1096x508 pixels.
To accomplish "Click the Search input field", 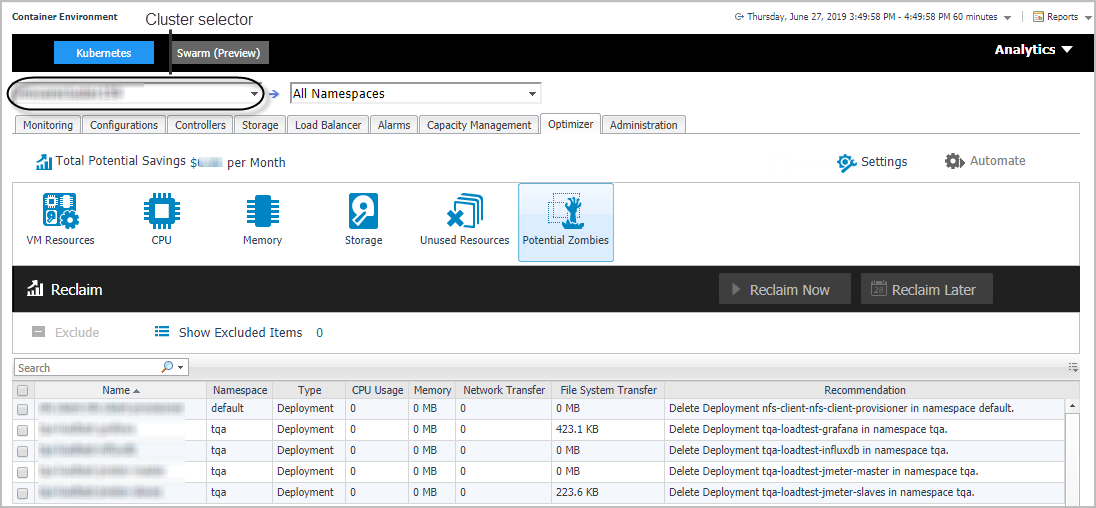I will click(88, 368).
